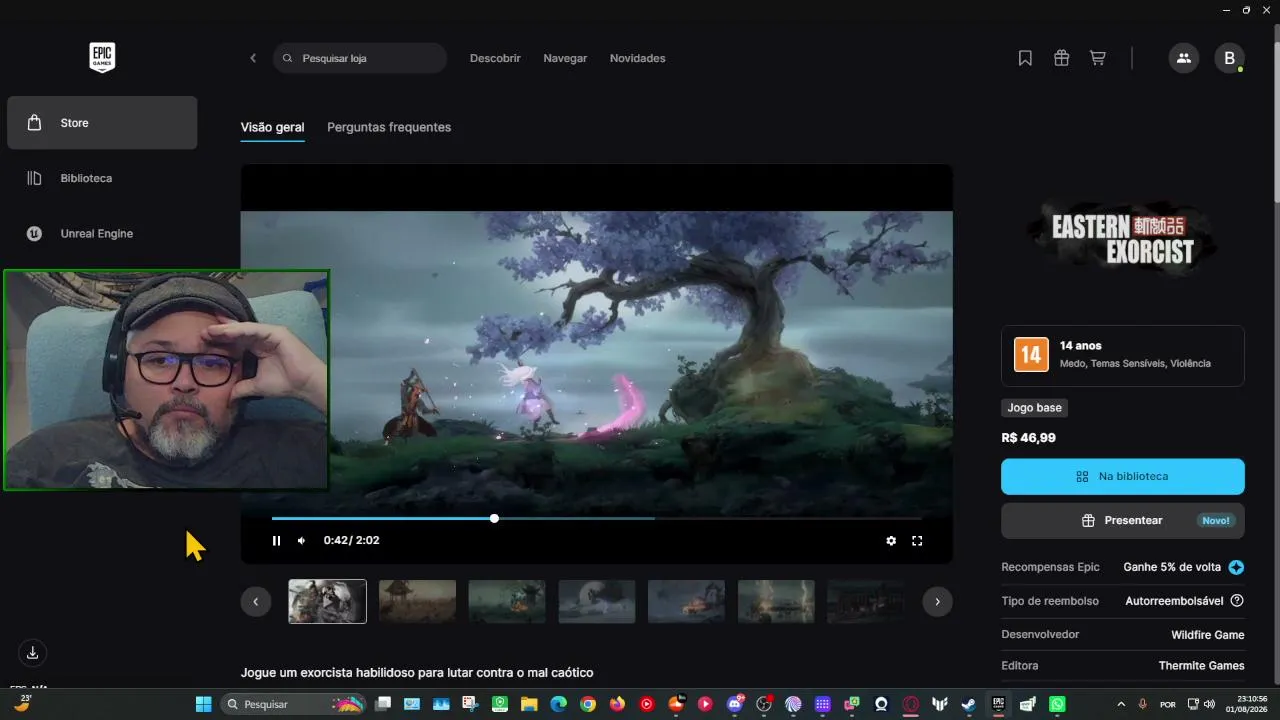Open the weather widget showing 23°
1280x720 pixels.
(22, 703)
